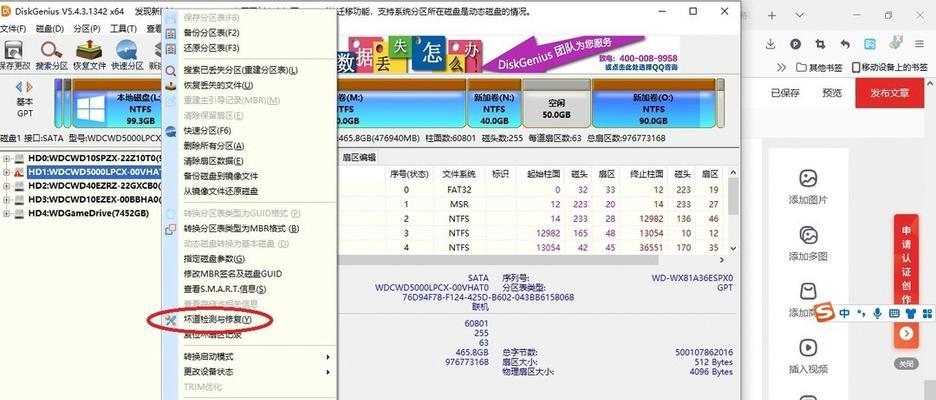Open the 磁盘(D) menu
The height and width of the screenshot is (400, 936).
point(50,28)
